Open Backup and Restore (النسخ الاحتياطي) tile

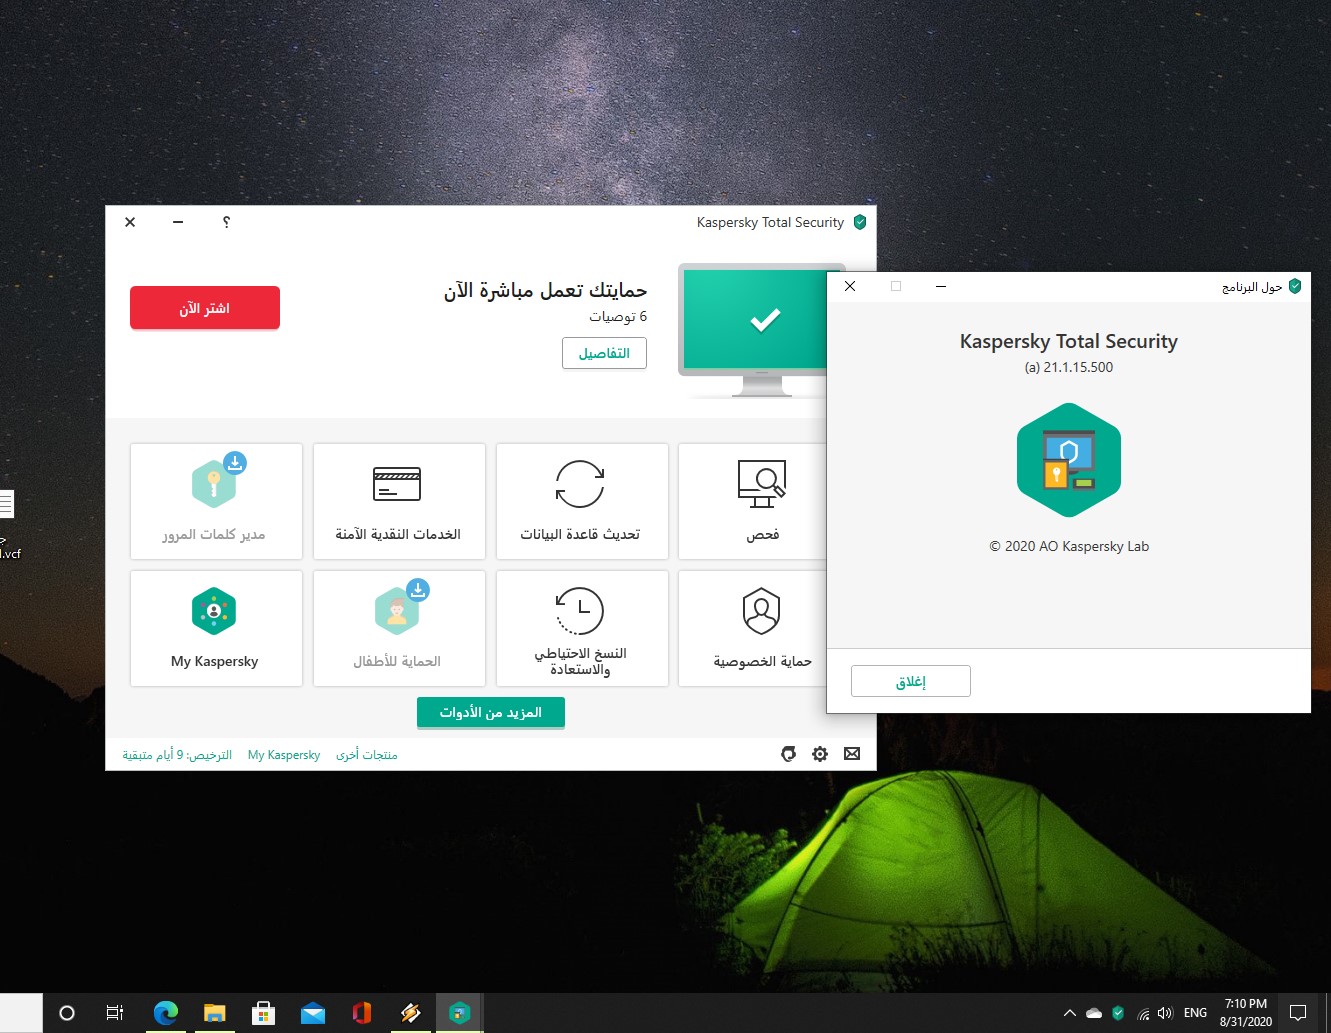click(x=582, y=628)
